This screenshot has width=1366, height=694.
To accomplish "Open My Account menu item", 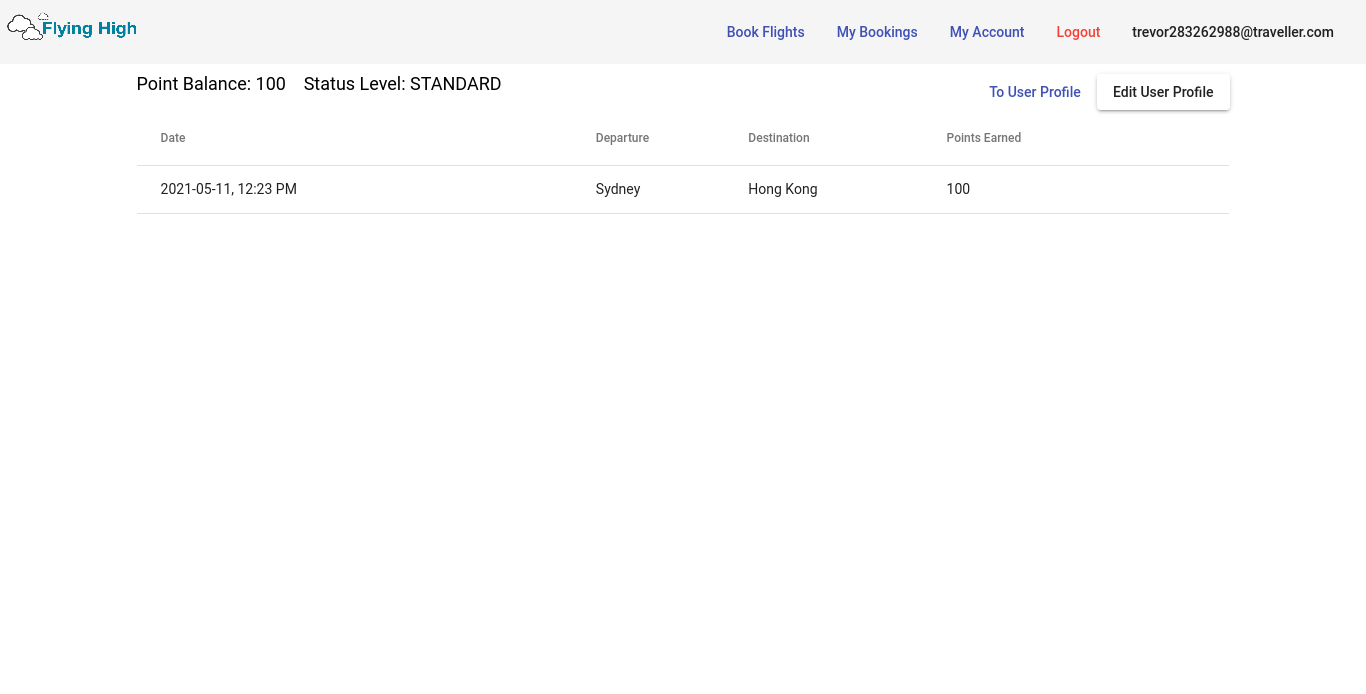I will [x=987, y=32].
